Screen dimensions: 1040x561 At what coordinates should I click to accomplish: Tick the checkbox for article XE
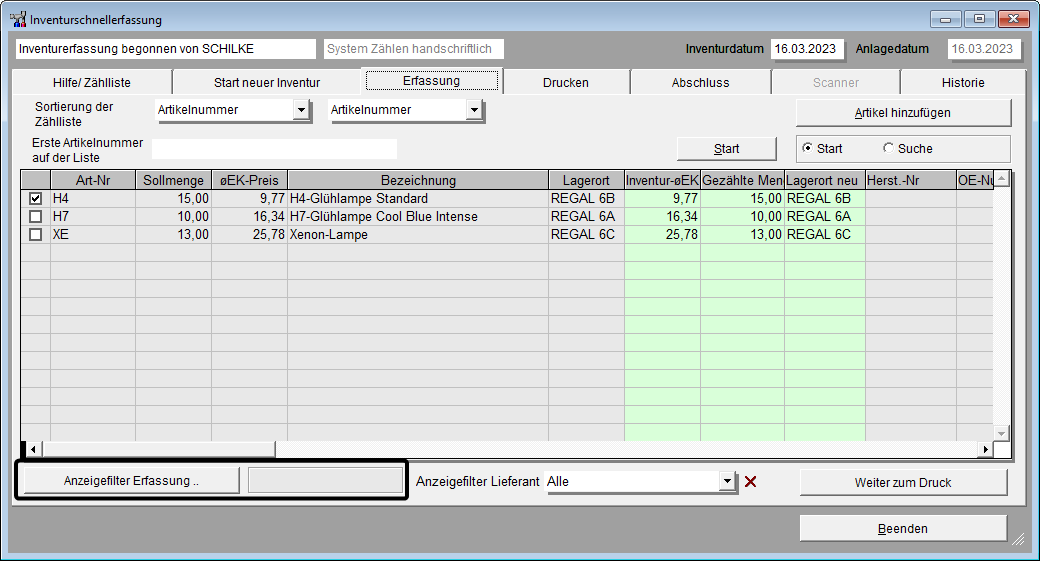(x=36, y=234)
